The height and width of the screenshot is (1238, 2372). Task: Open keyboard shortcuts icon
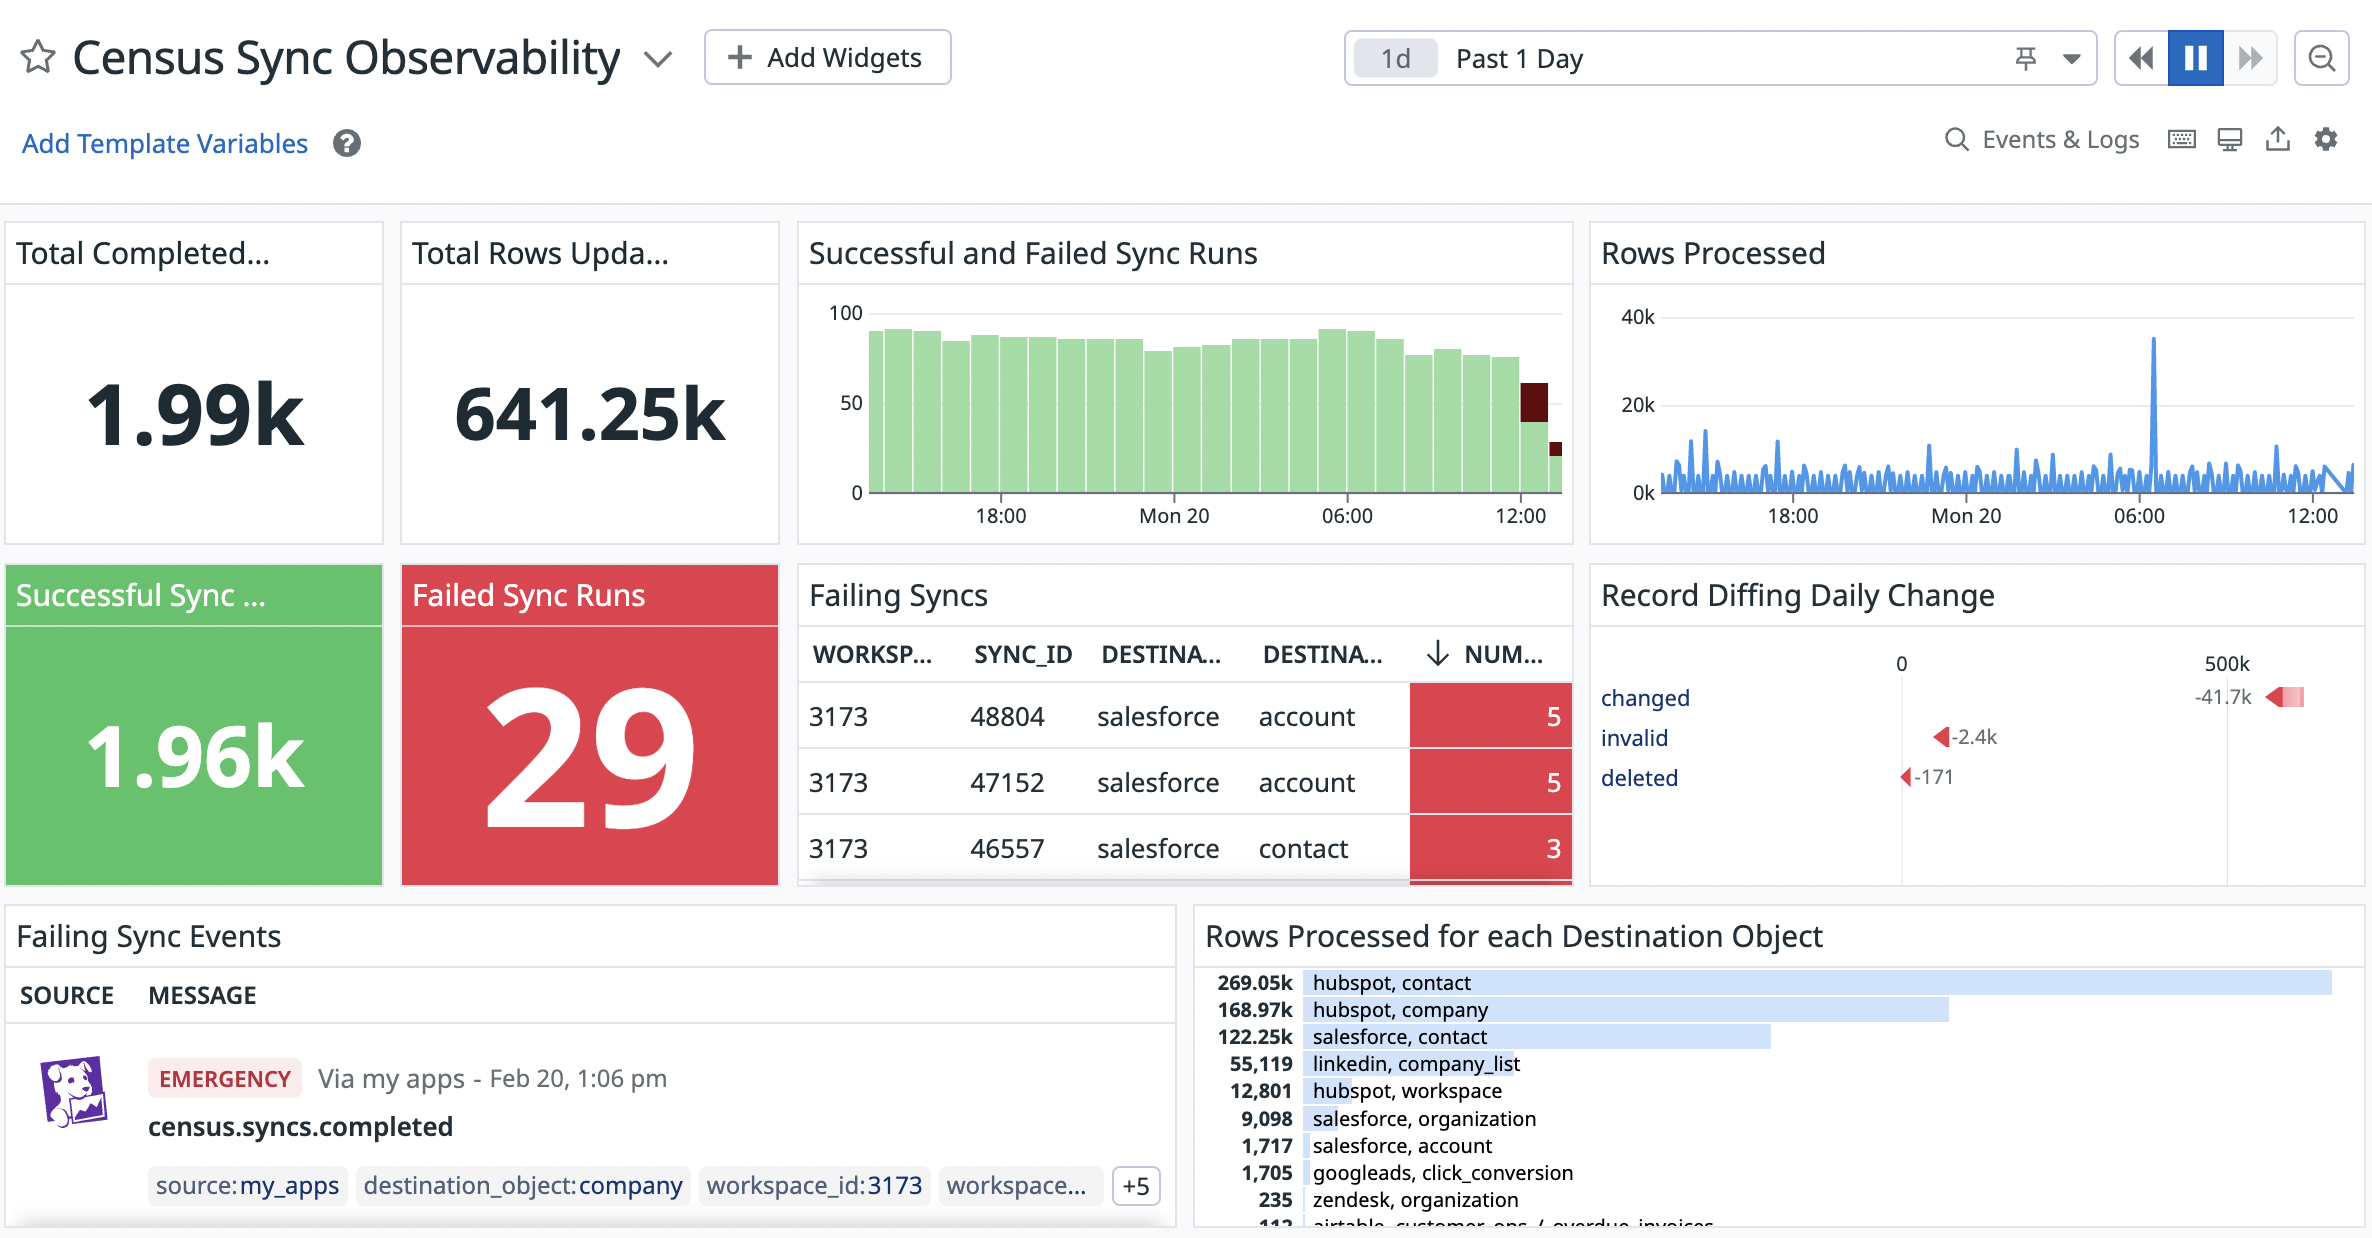tap(2181, 140)
